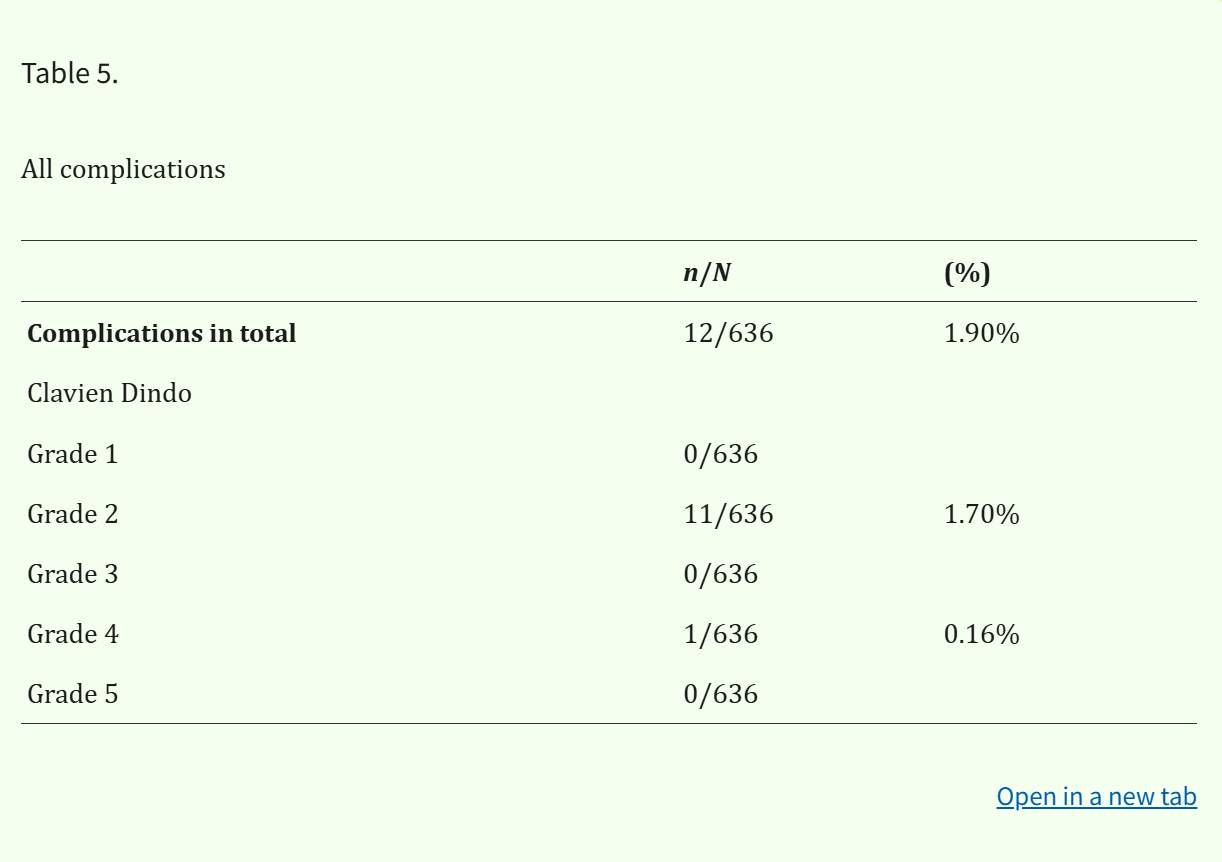Select the Grade 5 row label
The image size is (1222, 862).
72,694
